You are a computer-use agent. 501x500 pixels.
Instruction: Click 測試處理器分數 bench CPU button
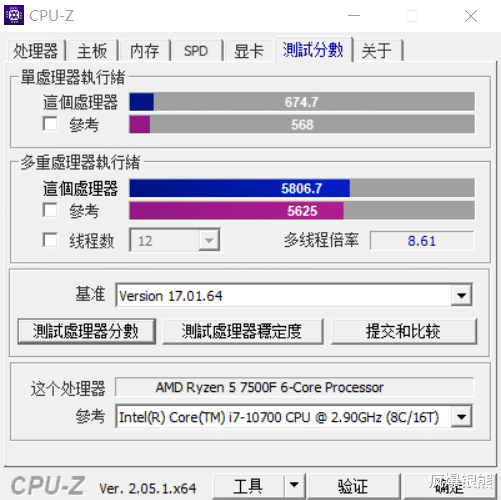point(86,331)
